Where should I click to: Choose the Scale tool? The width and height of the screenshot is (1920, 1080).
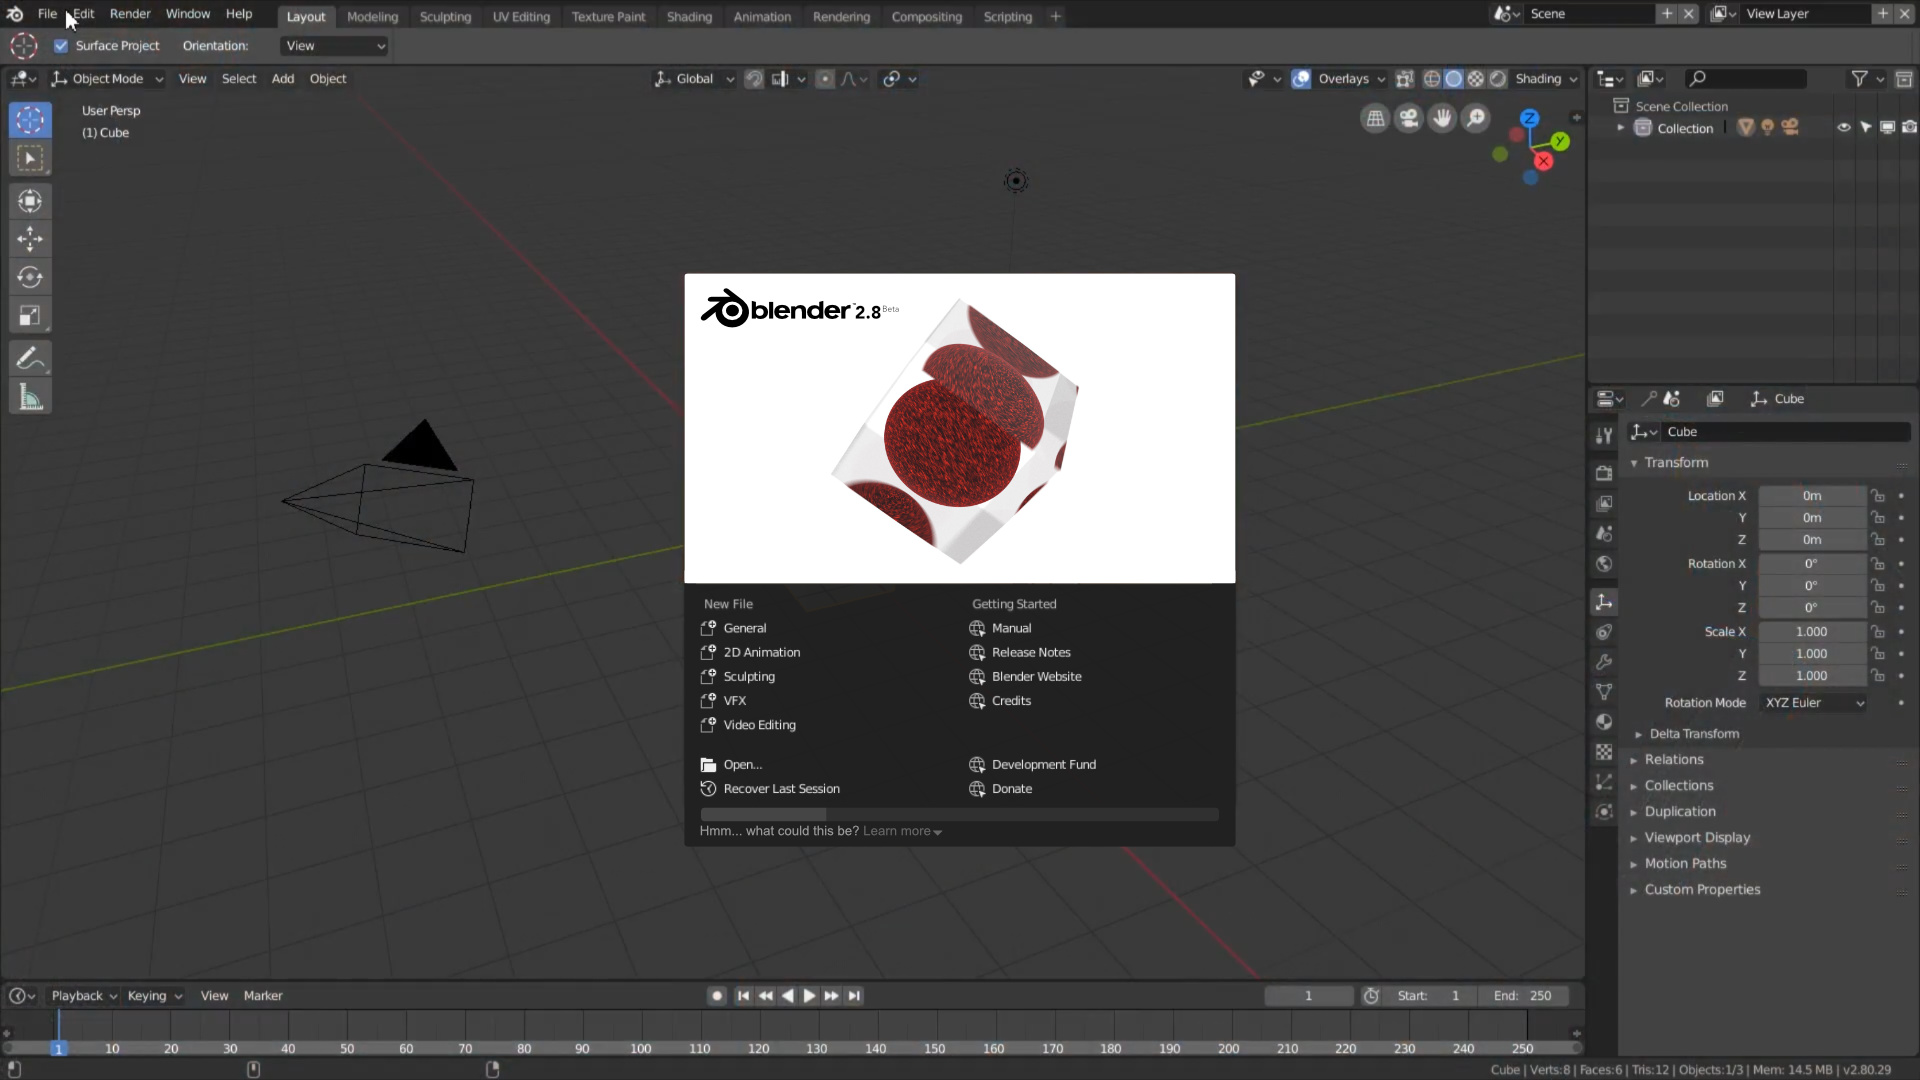tap(30, 316)
